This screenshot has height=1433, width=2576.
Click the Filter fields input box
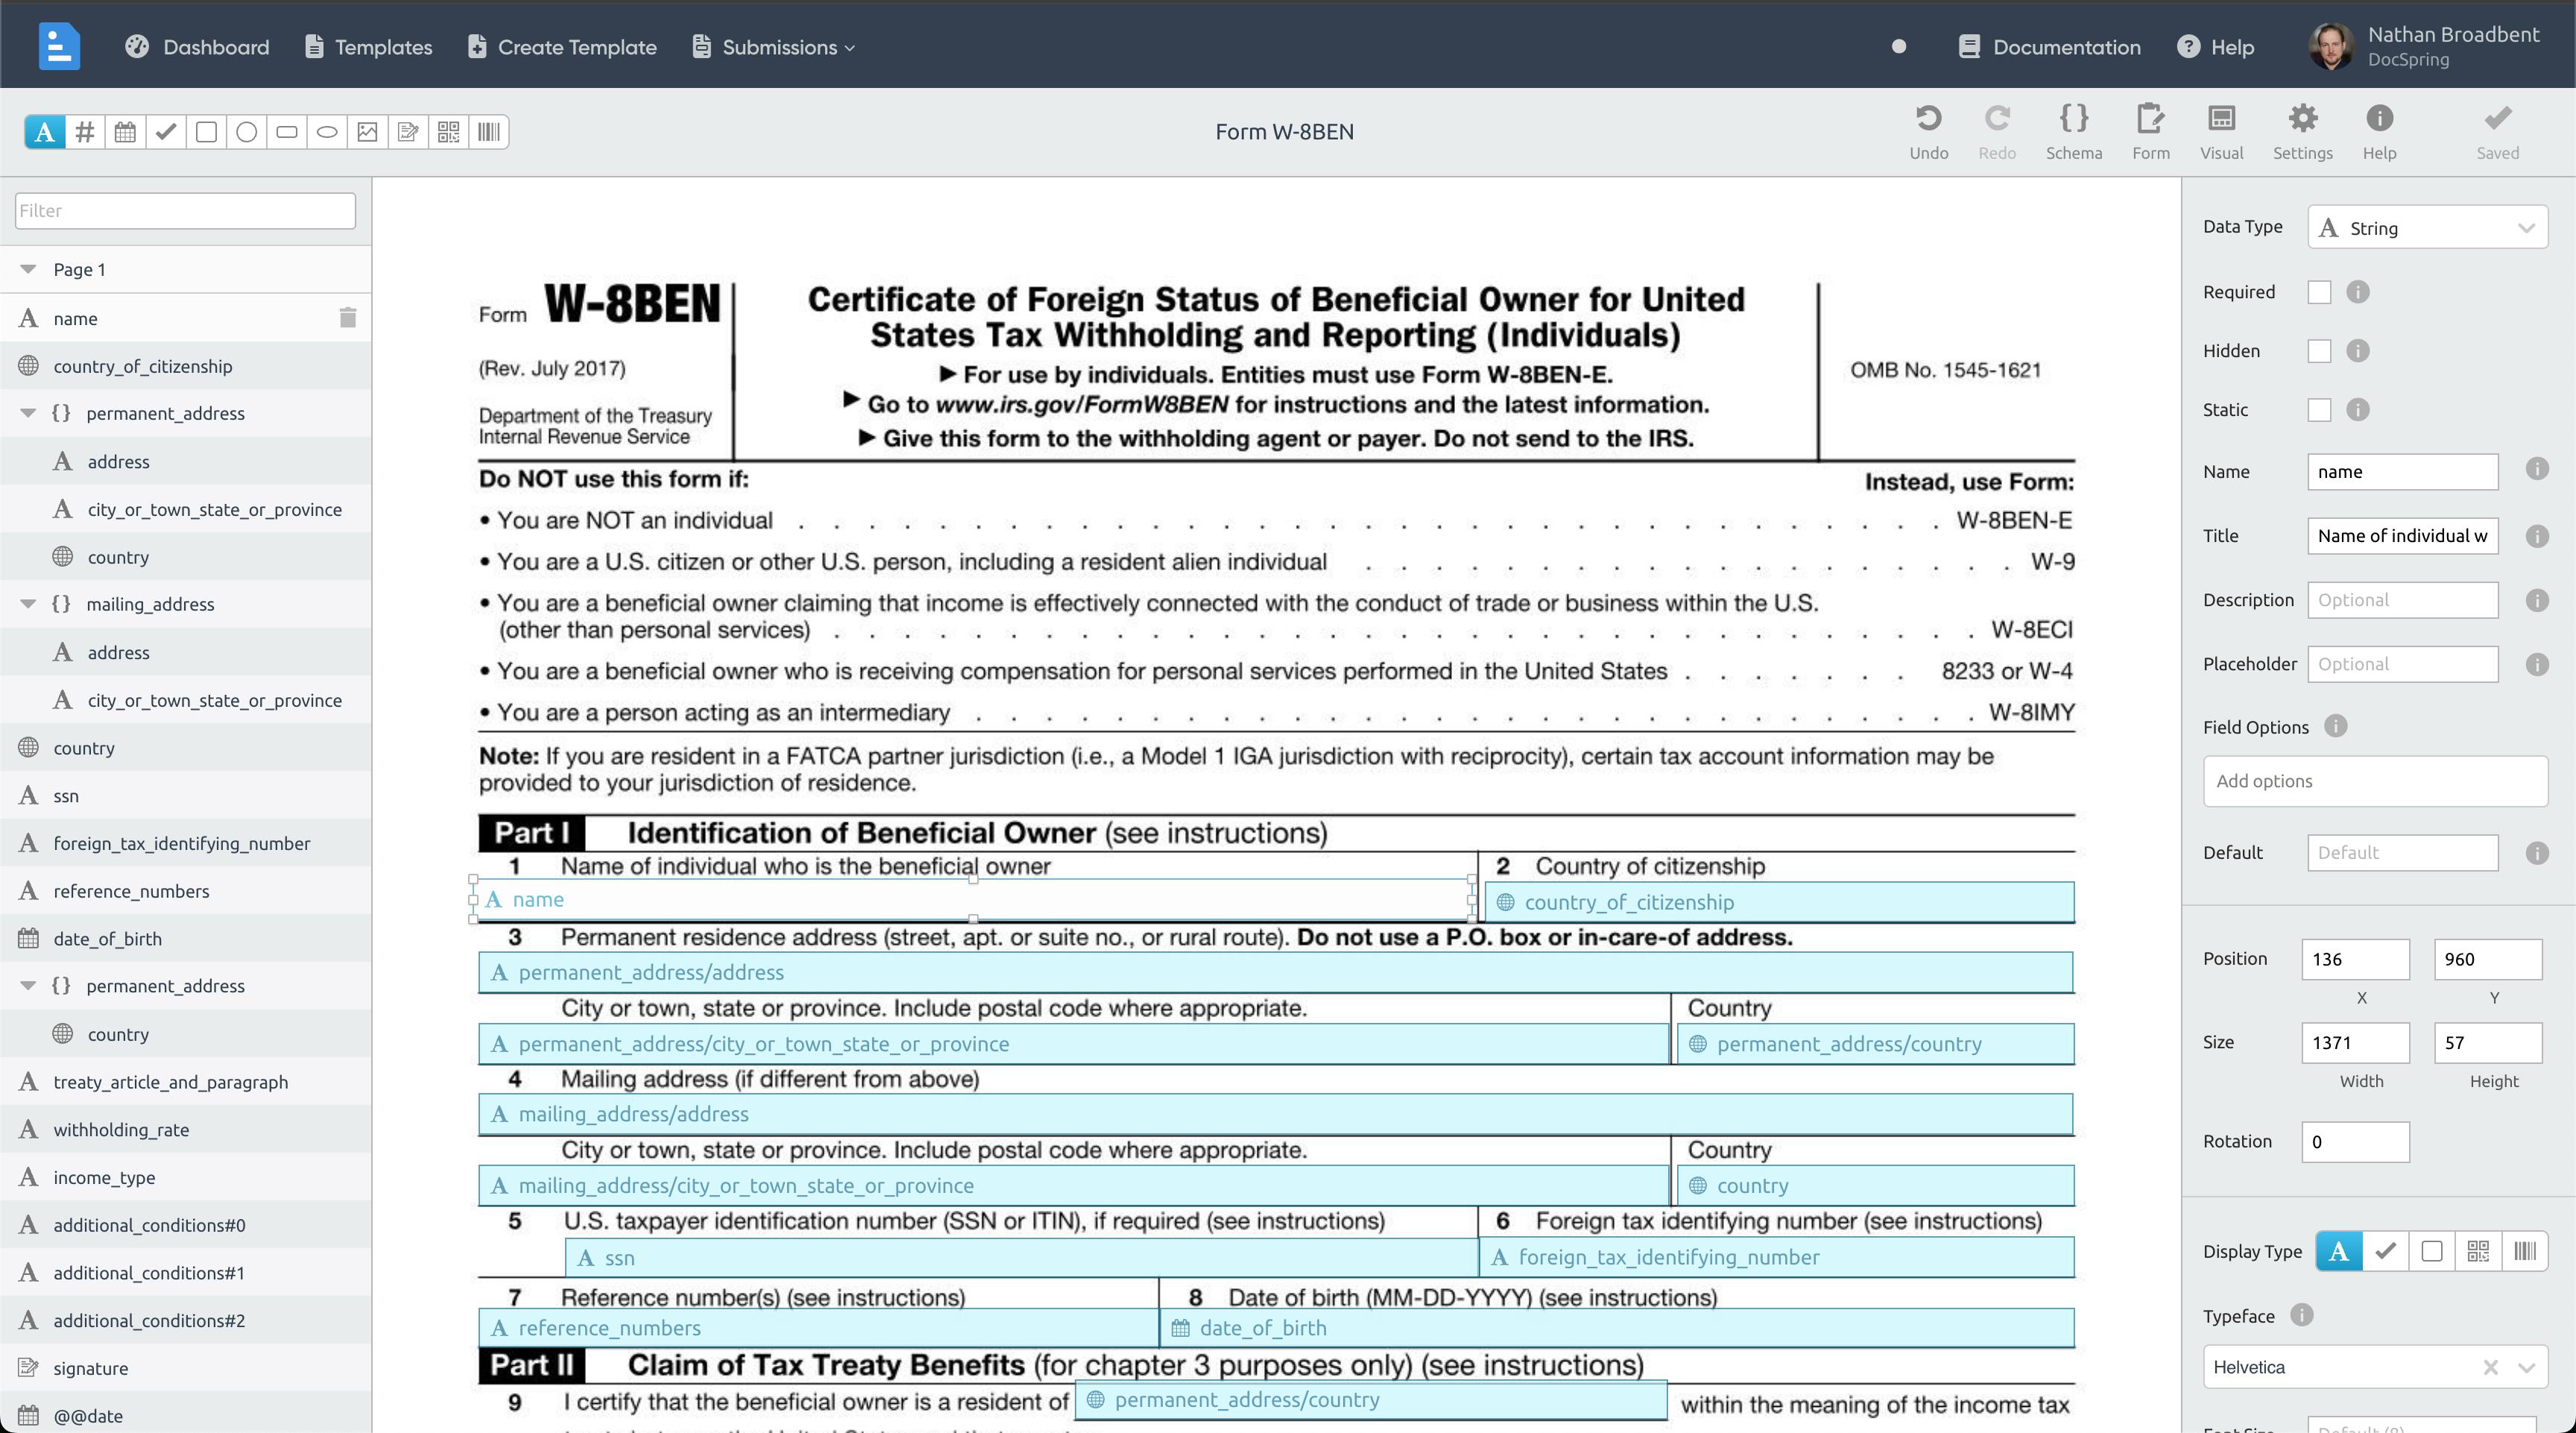click(185, 210)
